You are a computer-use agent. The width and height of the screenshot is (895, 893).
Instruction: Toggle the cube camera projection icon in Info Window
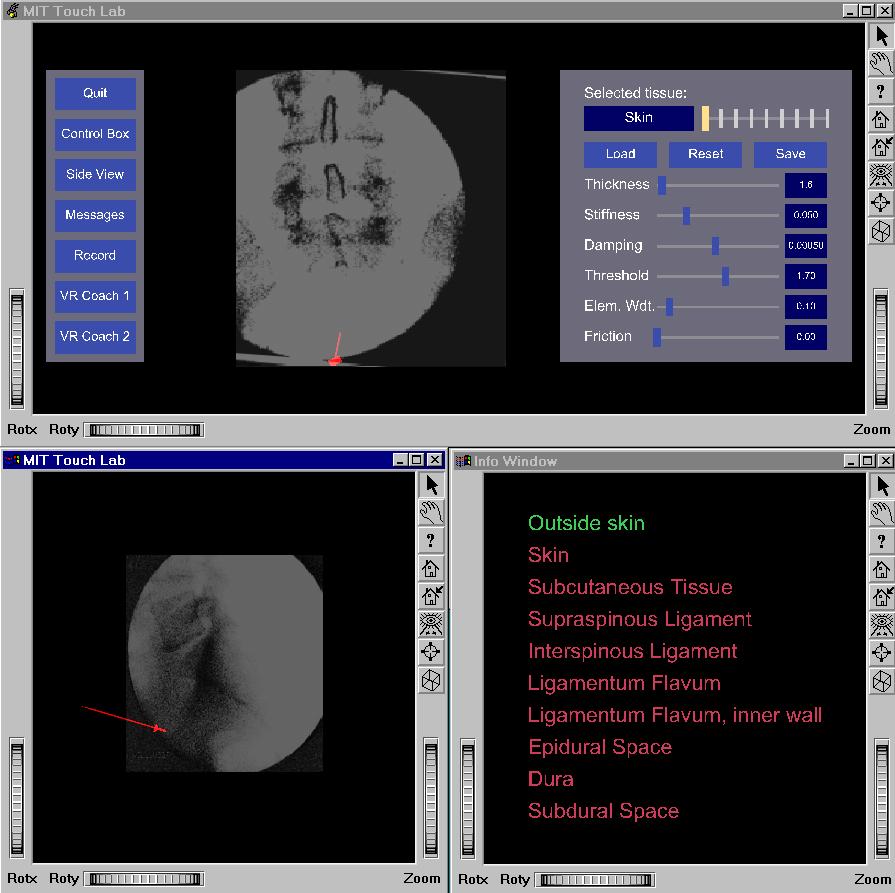click(881, 681)
